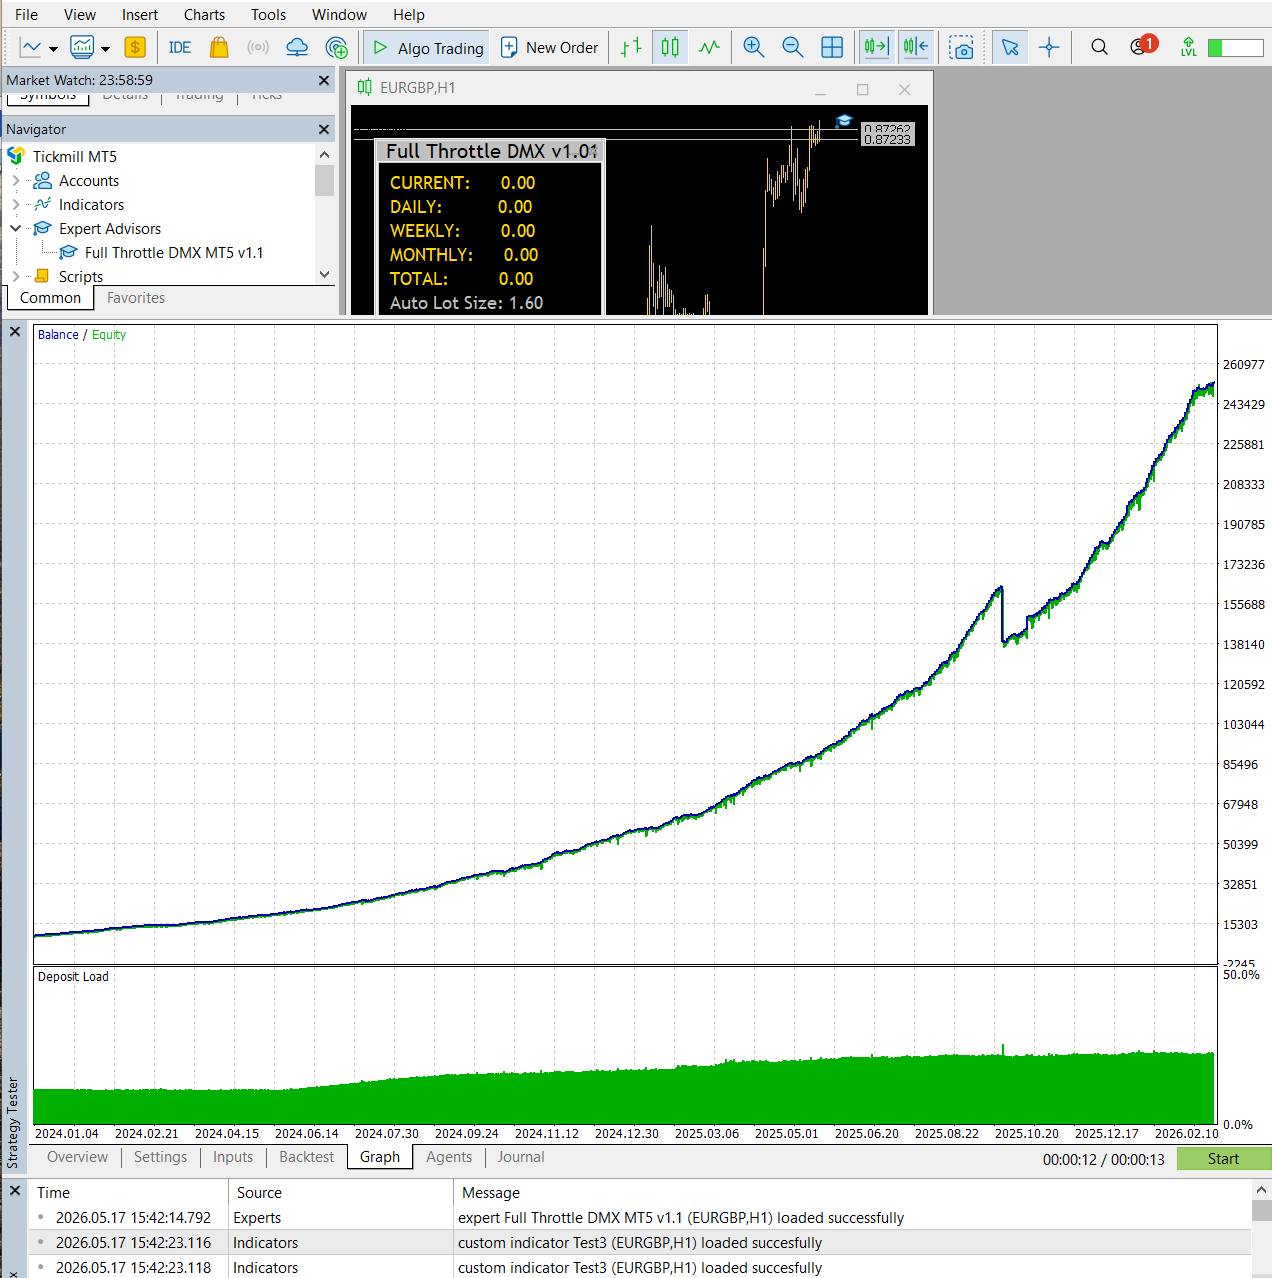Open the VPS cloud icon

pos(297,47)
